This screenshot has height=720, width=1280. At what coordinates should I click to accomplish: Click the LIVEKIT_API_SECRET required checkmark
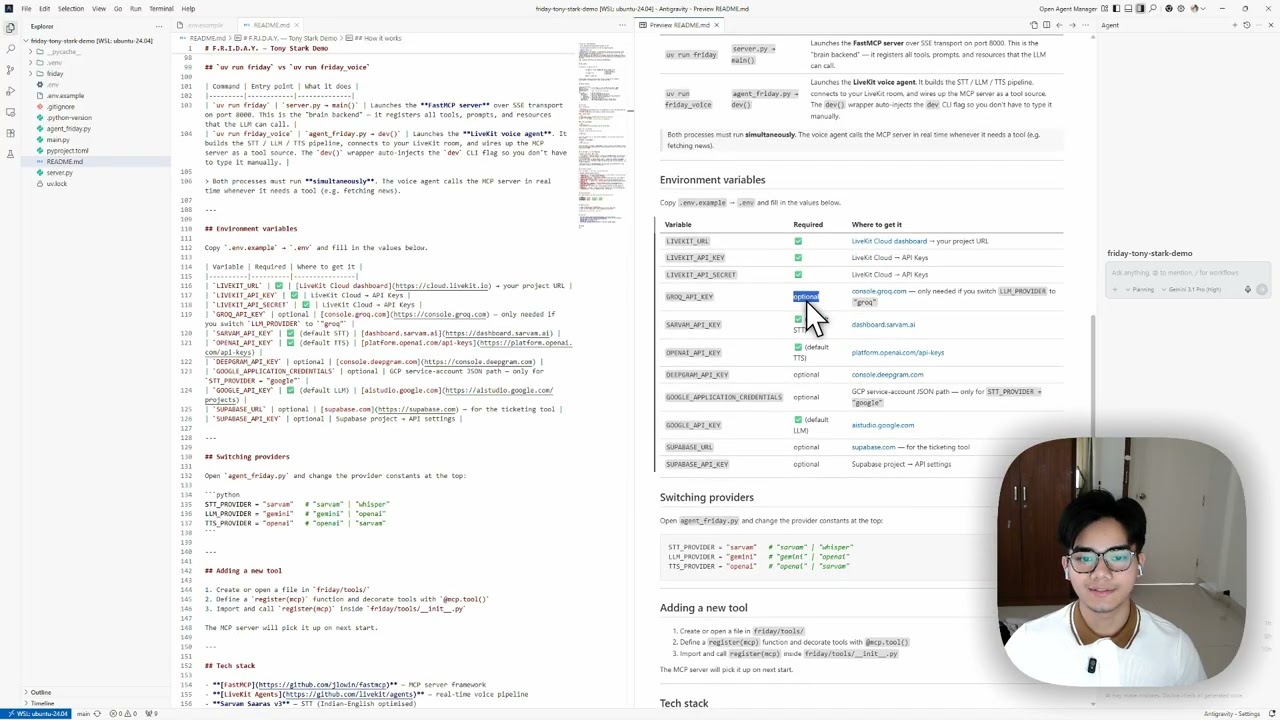[x=798, y=274]
